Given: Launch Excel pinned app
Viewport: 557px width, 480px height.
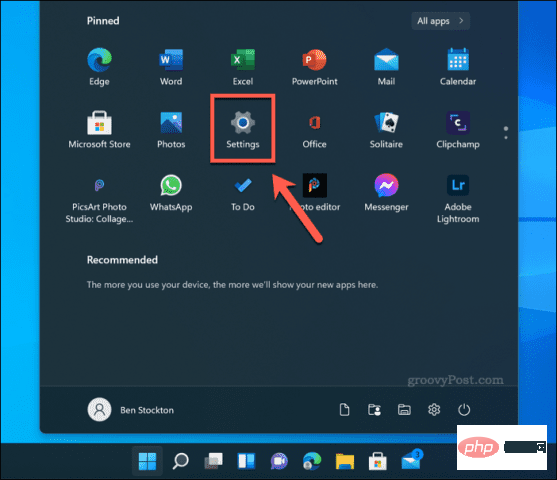Looking at the screenshot, I should [243, 67].
